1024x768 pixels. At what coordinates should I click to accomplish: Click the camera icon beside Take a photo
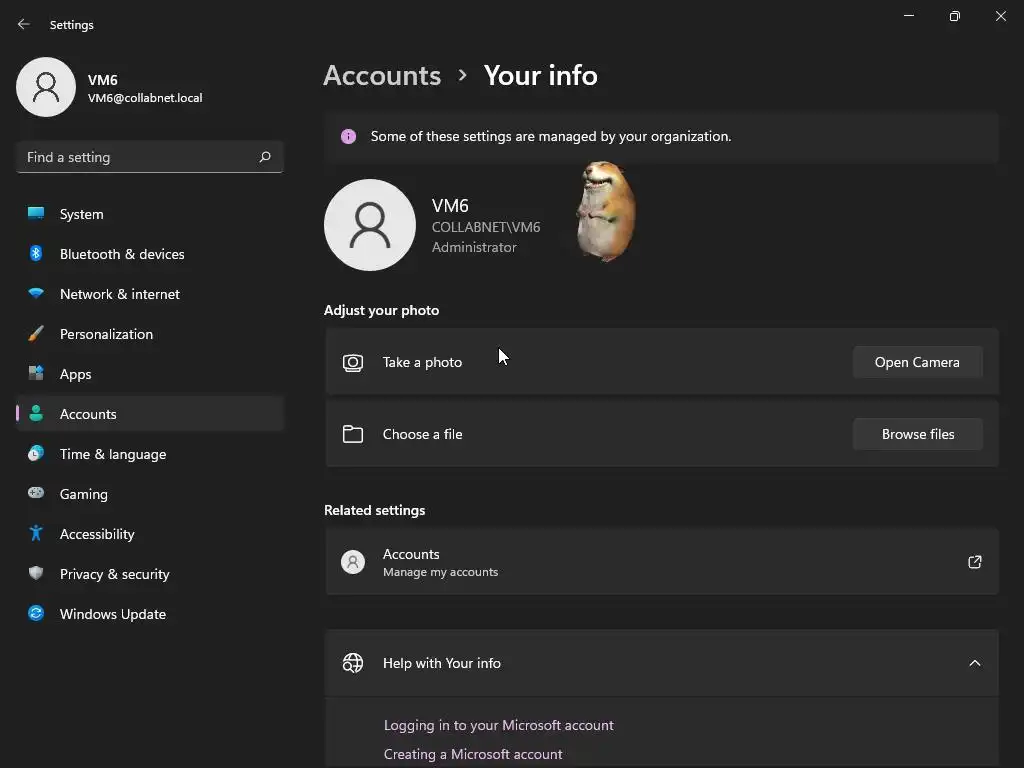click(353, 362)
